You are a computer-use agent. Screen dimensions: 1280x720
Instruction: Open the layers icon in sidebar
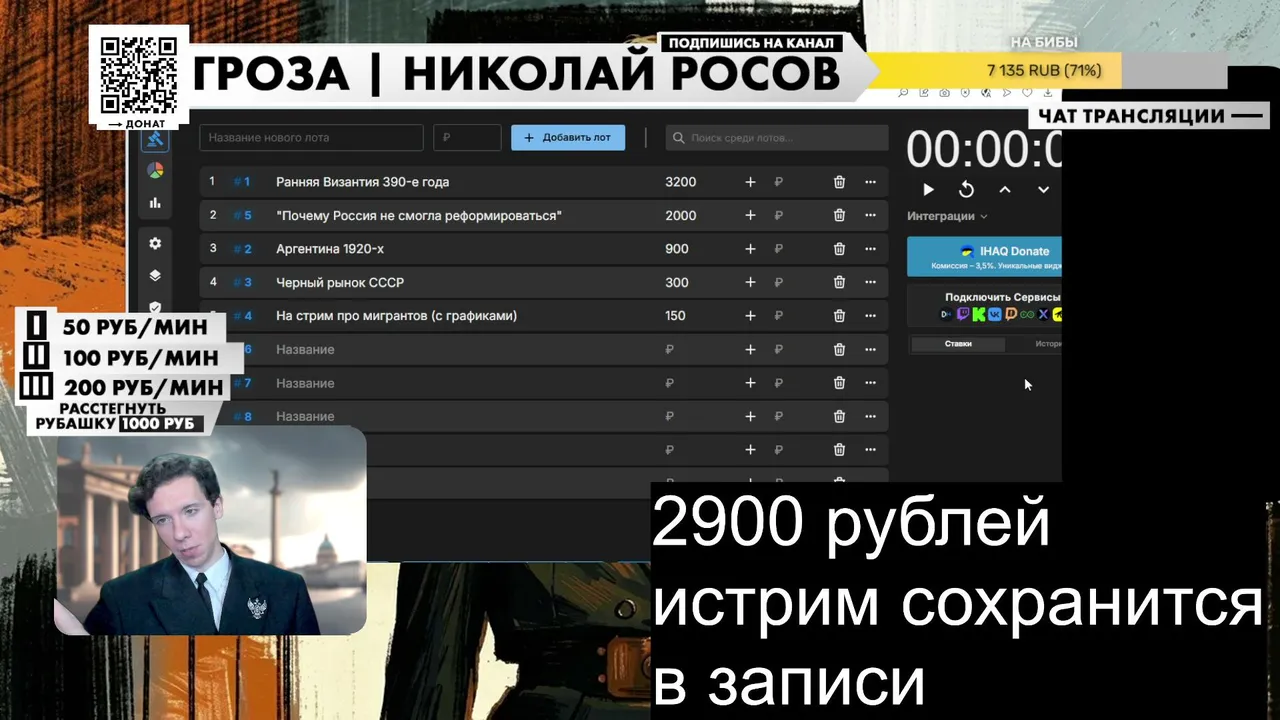coord(155,276)
